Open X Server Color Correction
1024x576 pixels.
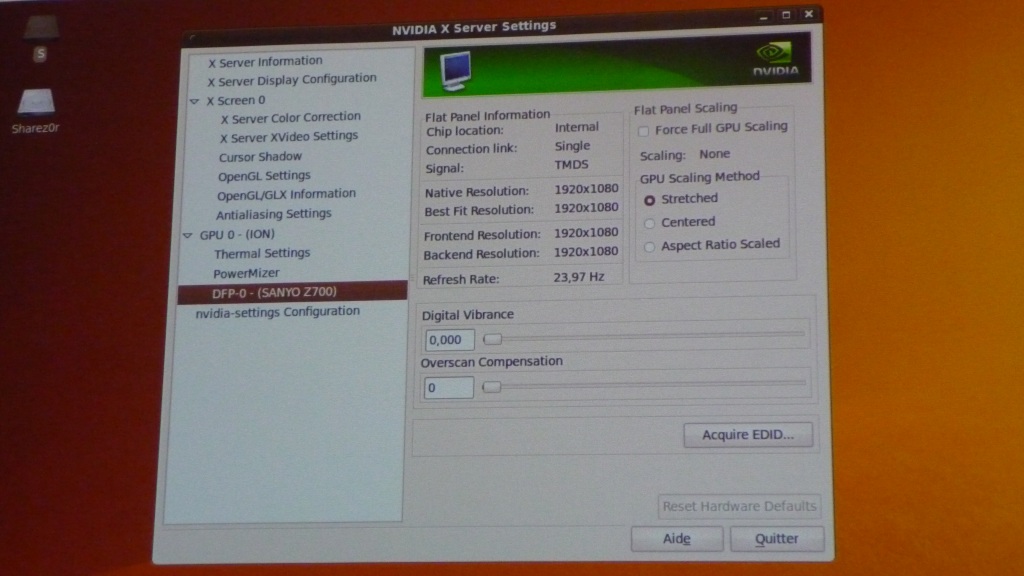[291, 118]
